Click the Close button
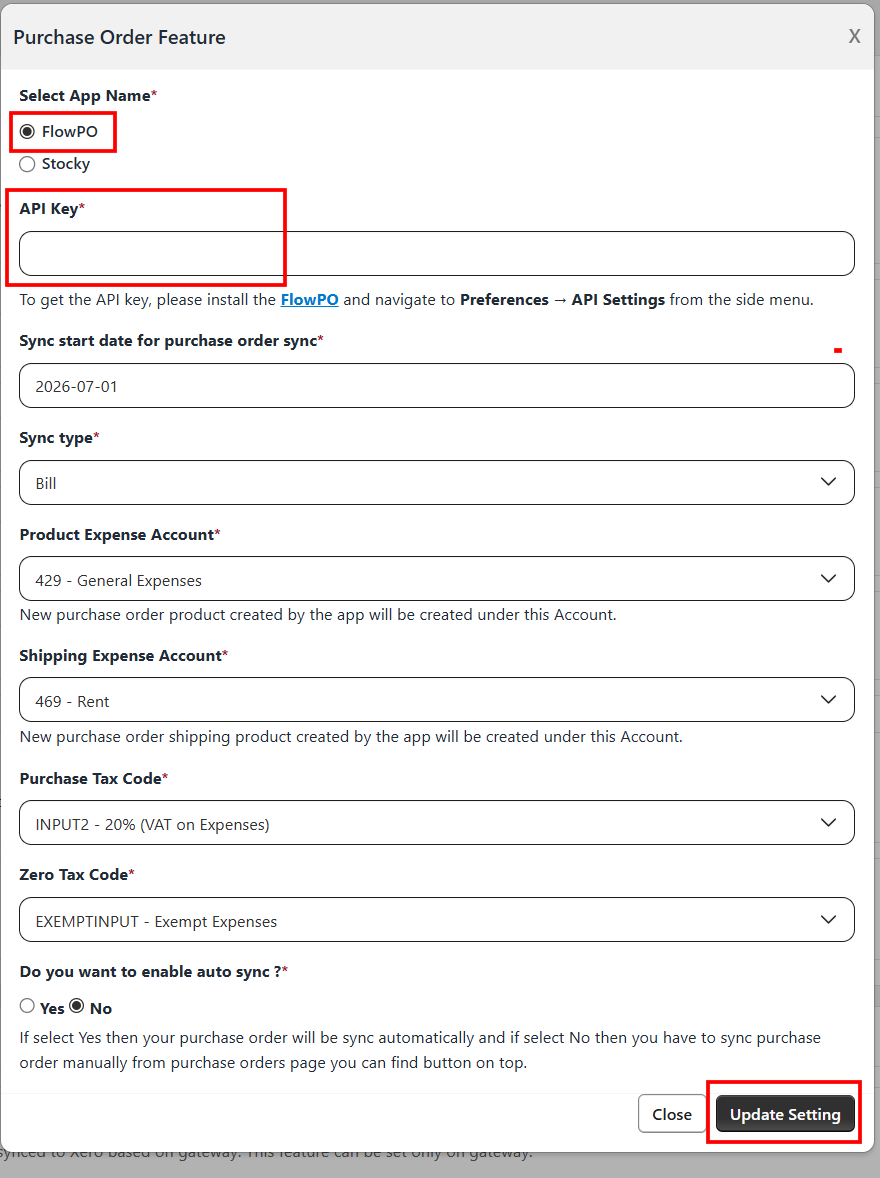 click(672, 1113)
